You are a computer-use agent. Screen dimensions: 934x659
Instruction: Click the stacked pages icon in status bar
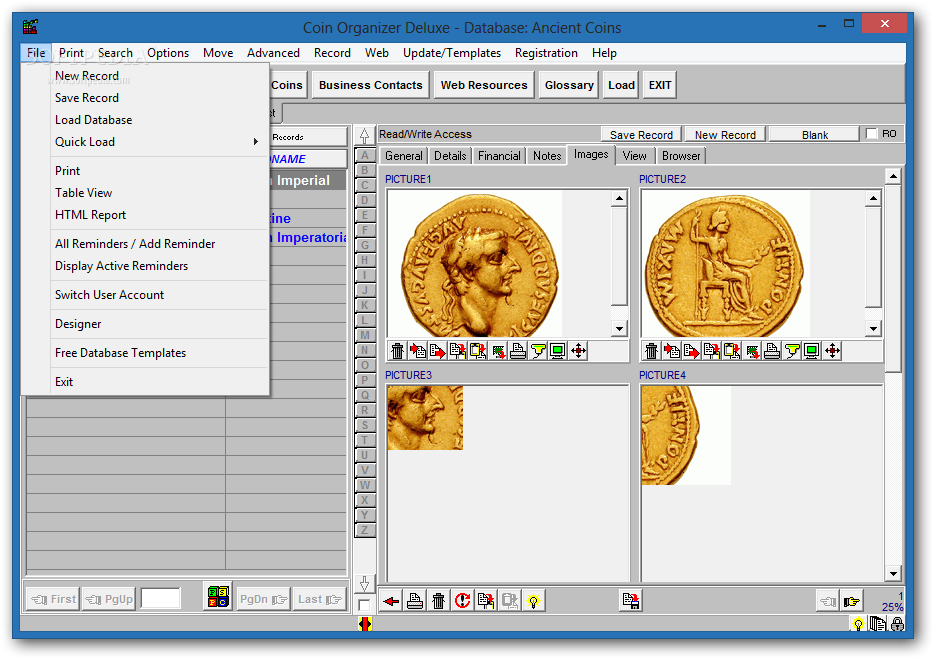pyautogui.click(x=877, y=624)
